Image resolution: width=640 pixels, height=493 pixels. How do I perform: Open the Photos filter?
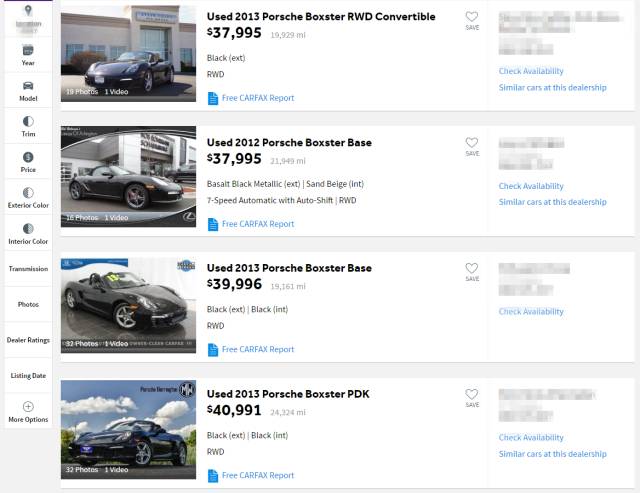point(28,304)
